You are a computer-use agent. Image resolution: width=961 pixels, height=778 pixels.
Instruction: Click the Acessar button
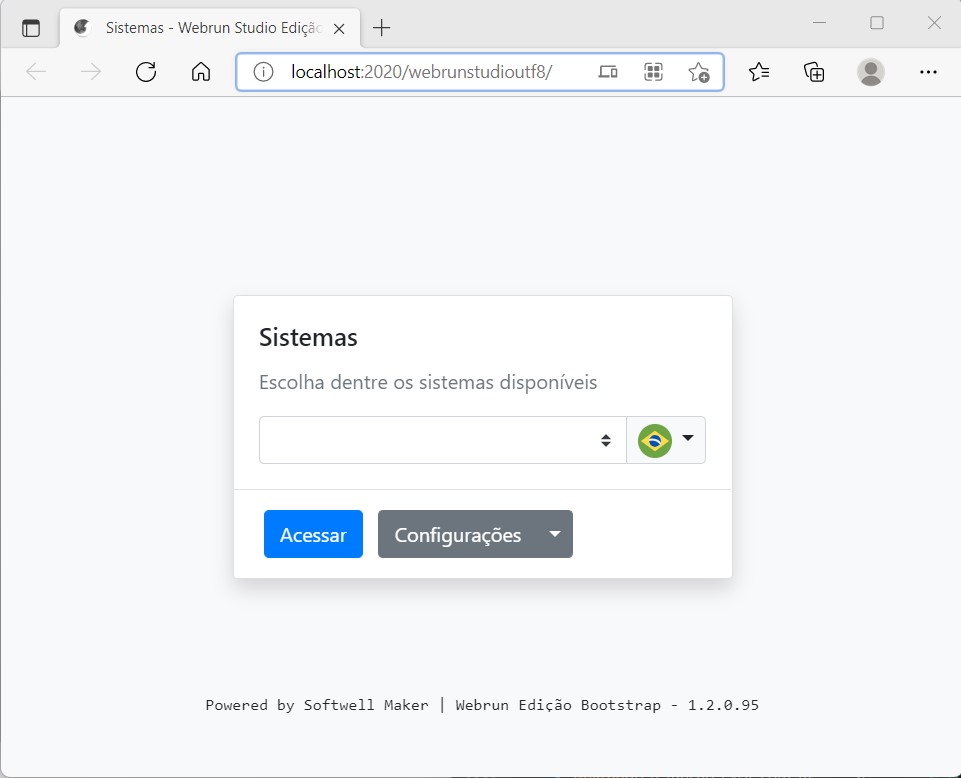point(313,534)
